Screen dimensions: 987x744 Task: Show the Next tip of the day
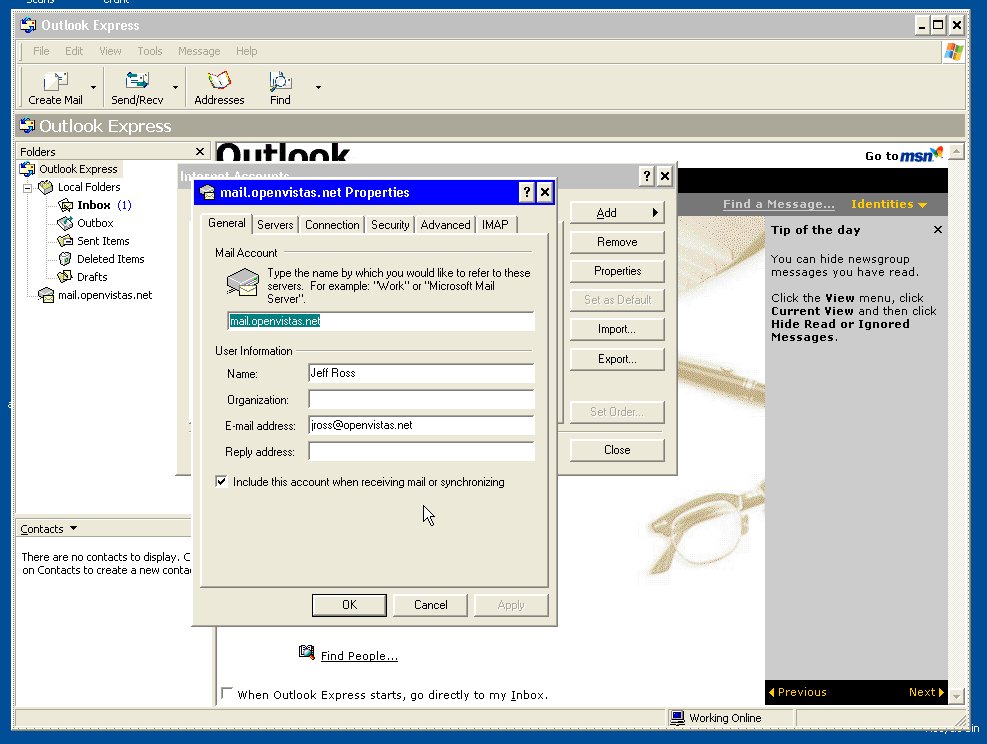[x=926, y=692]
